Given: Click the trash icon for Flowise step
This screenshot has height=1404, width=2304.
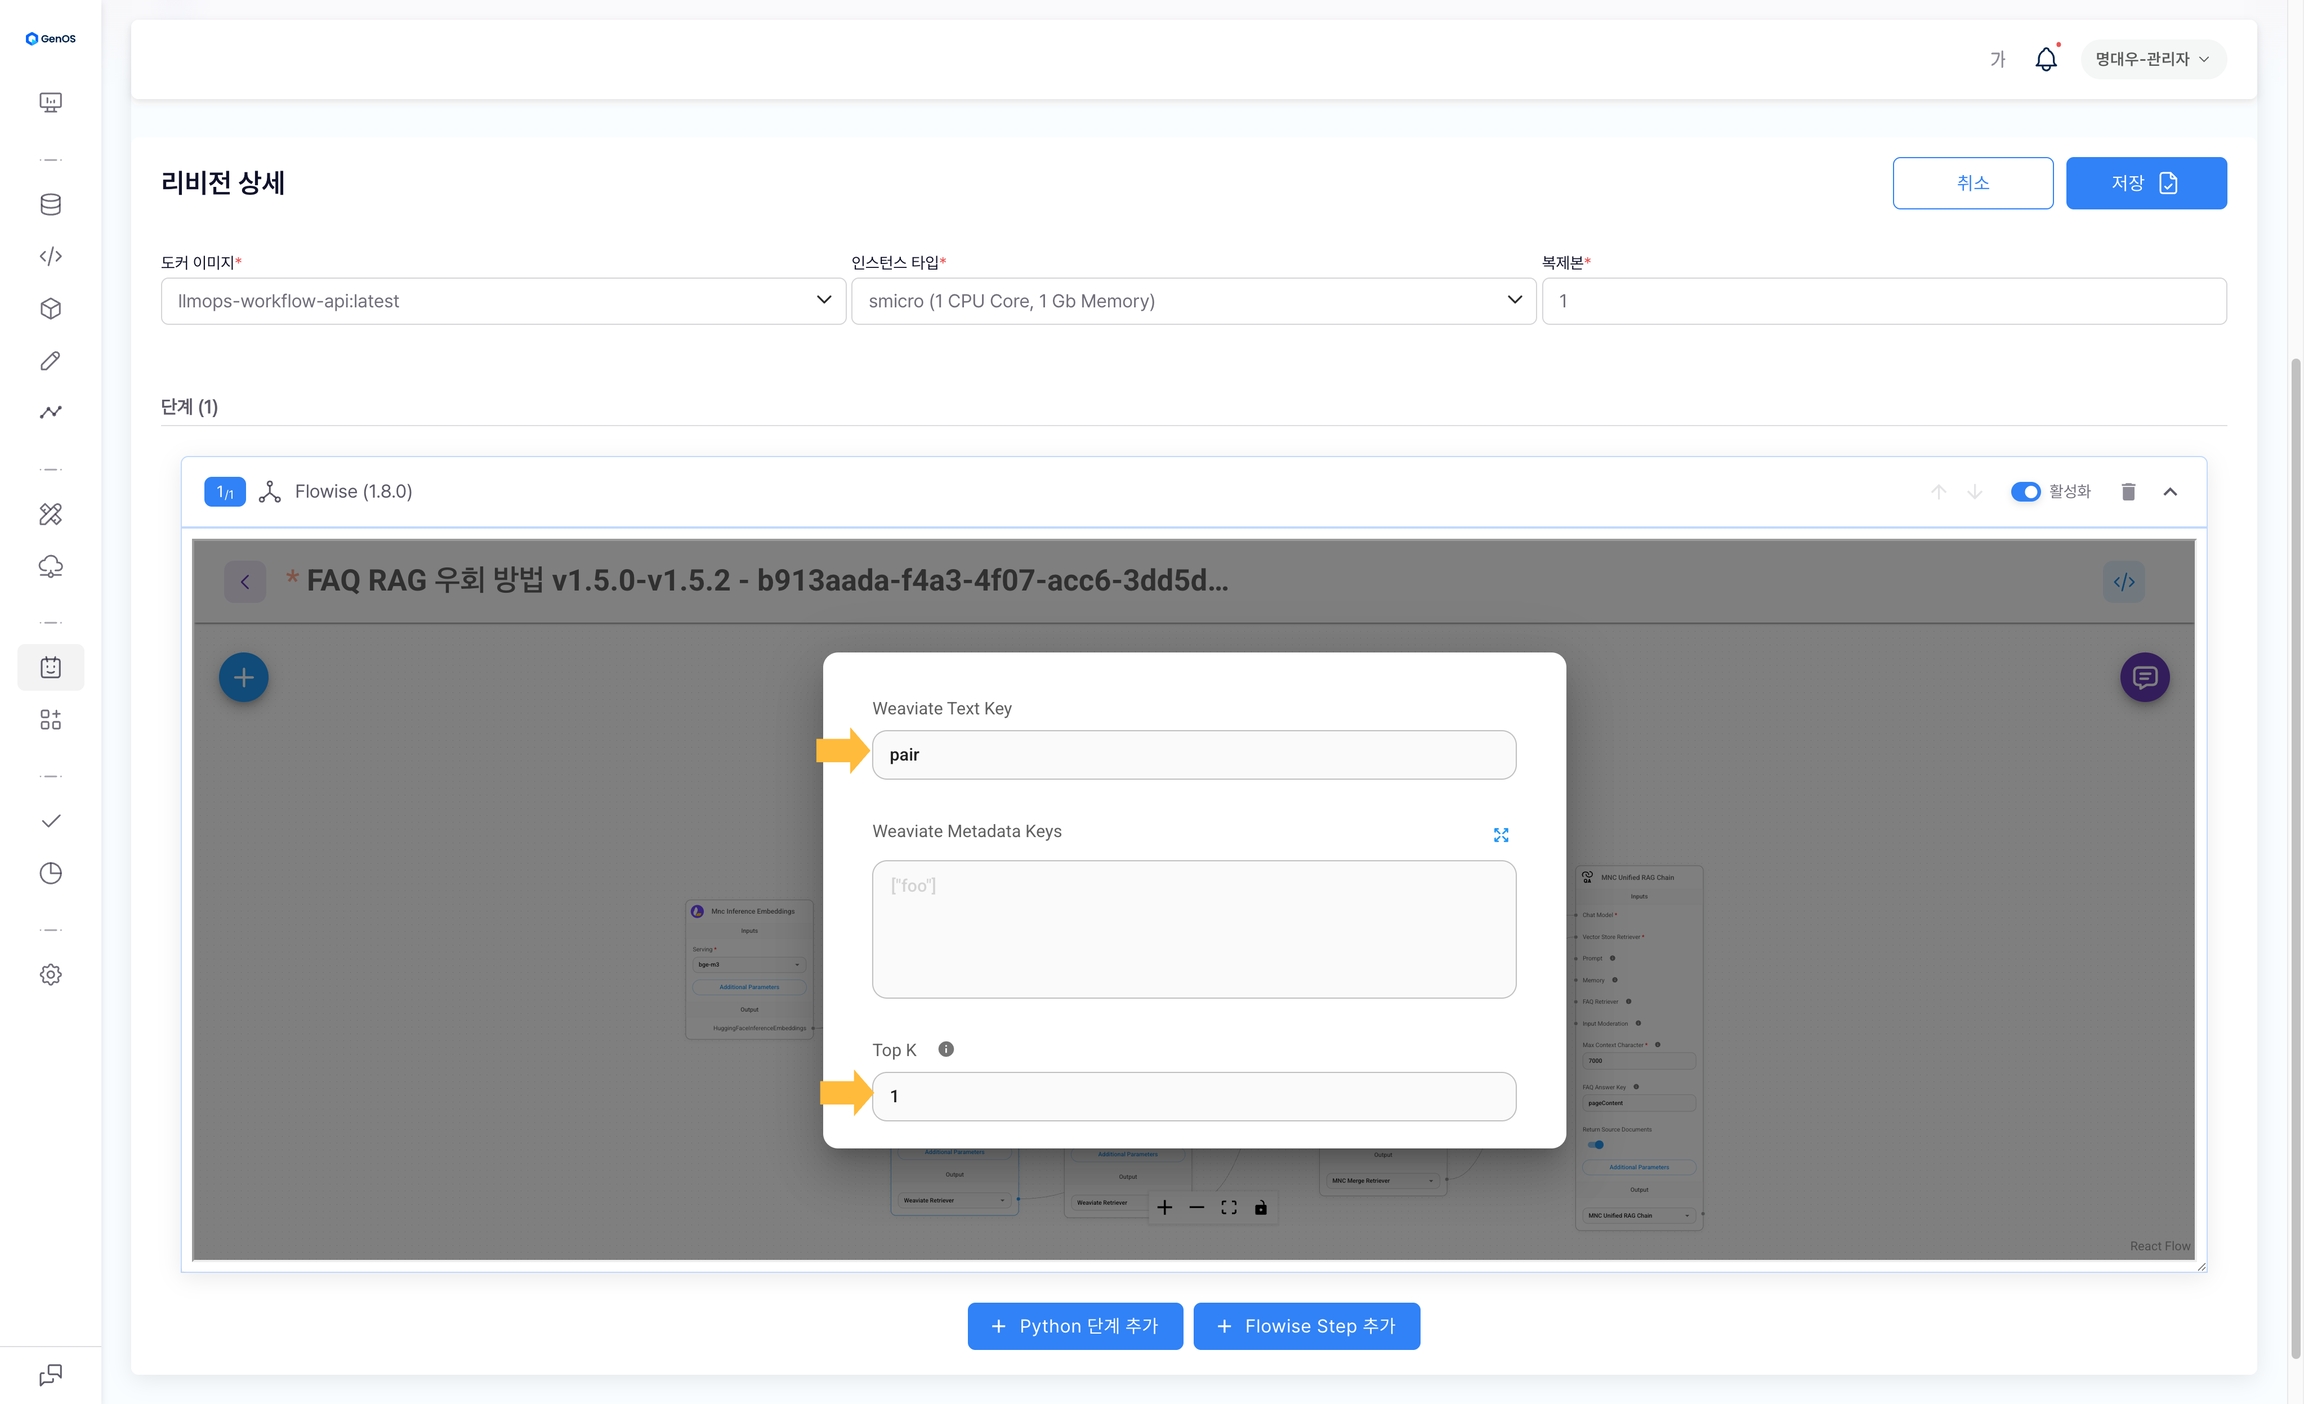Looking at the screenshot, I should click(x=2128, y=492).
